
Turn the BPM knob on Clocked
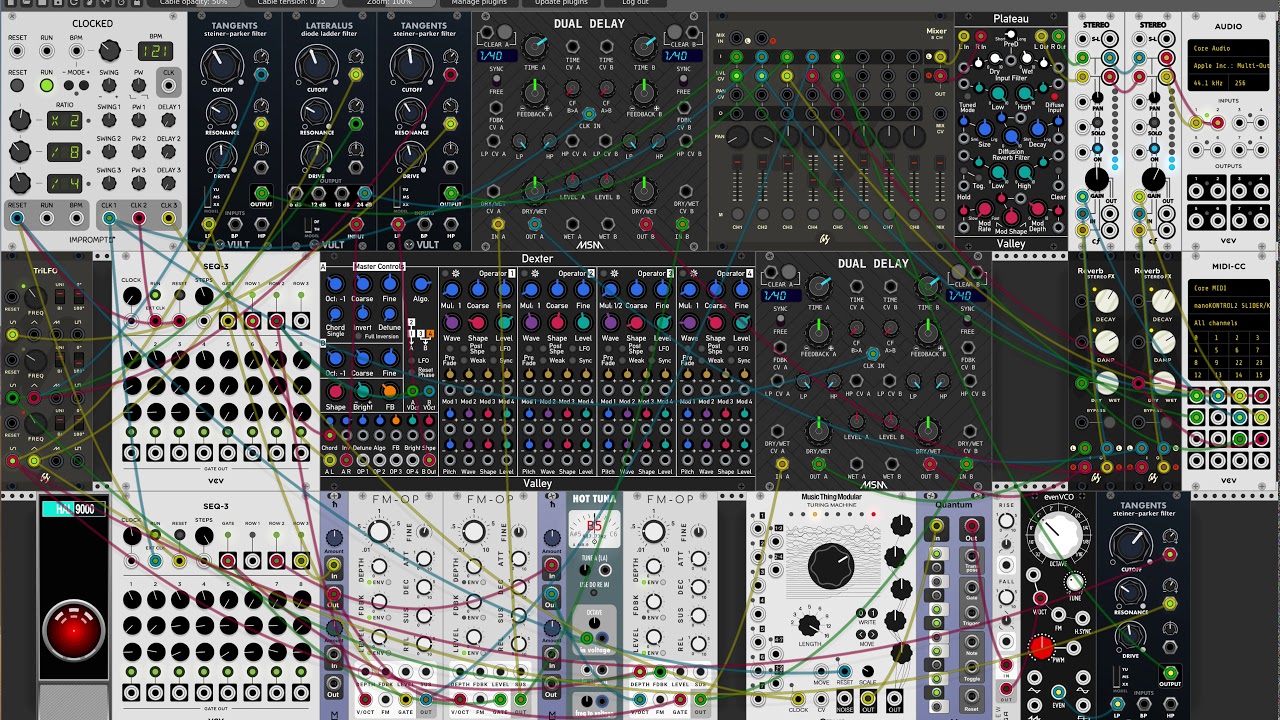[110, 51]
